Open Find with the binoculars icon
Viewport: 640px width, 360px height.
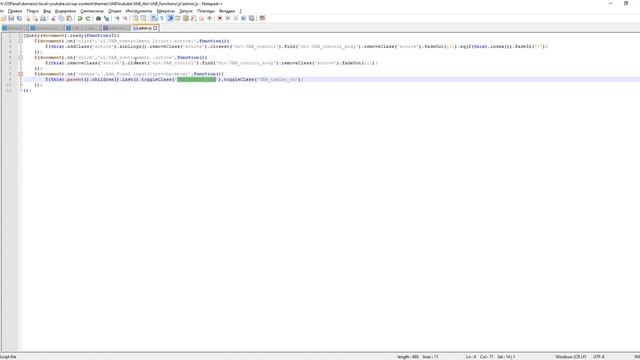pos(98,18)
